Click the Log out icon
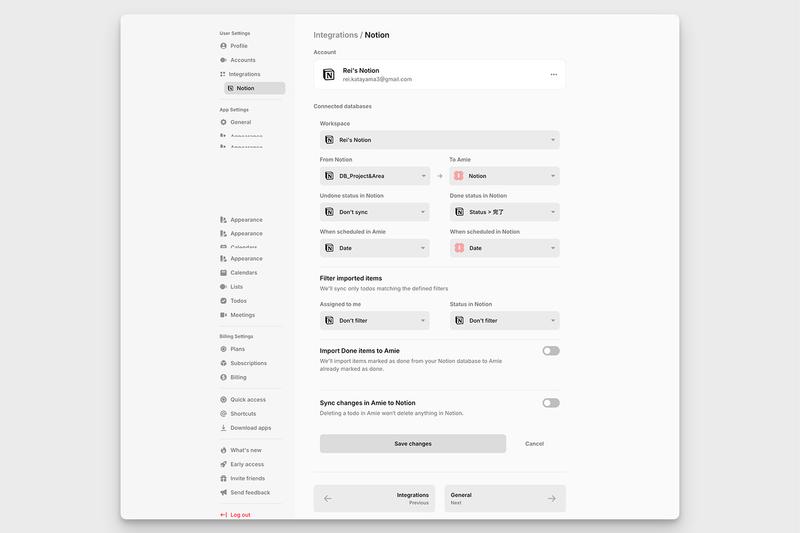800x533 pixels. tap(224, 515)
